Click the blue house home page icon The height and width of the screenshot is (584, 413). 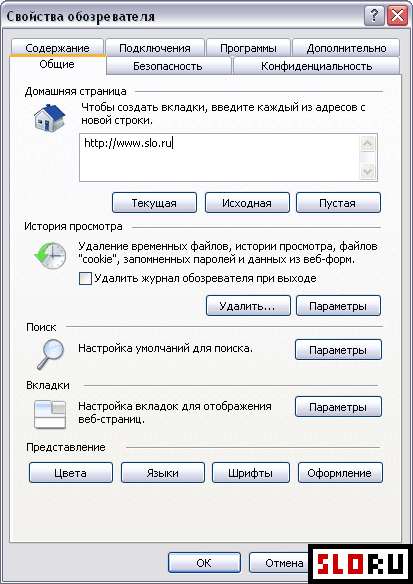tap(50, 117)
